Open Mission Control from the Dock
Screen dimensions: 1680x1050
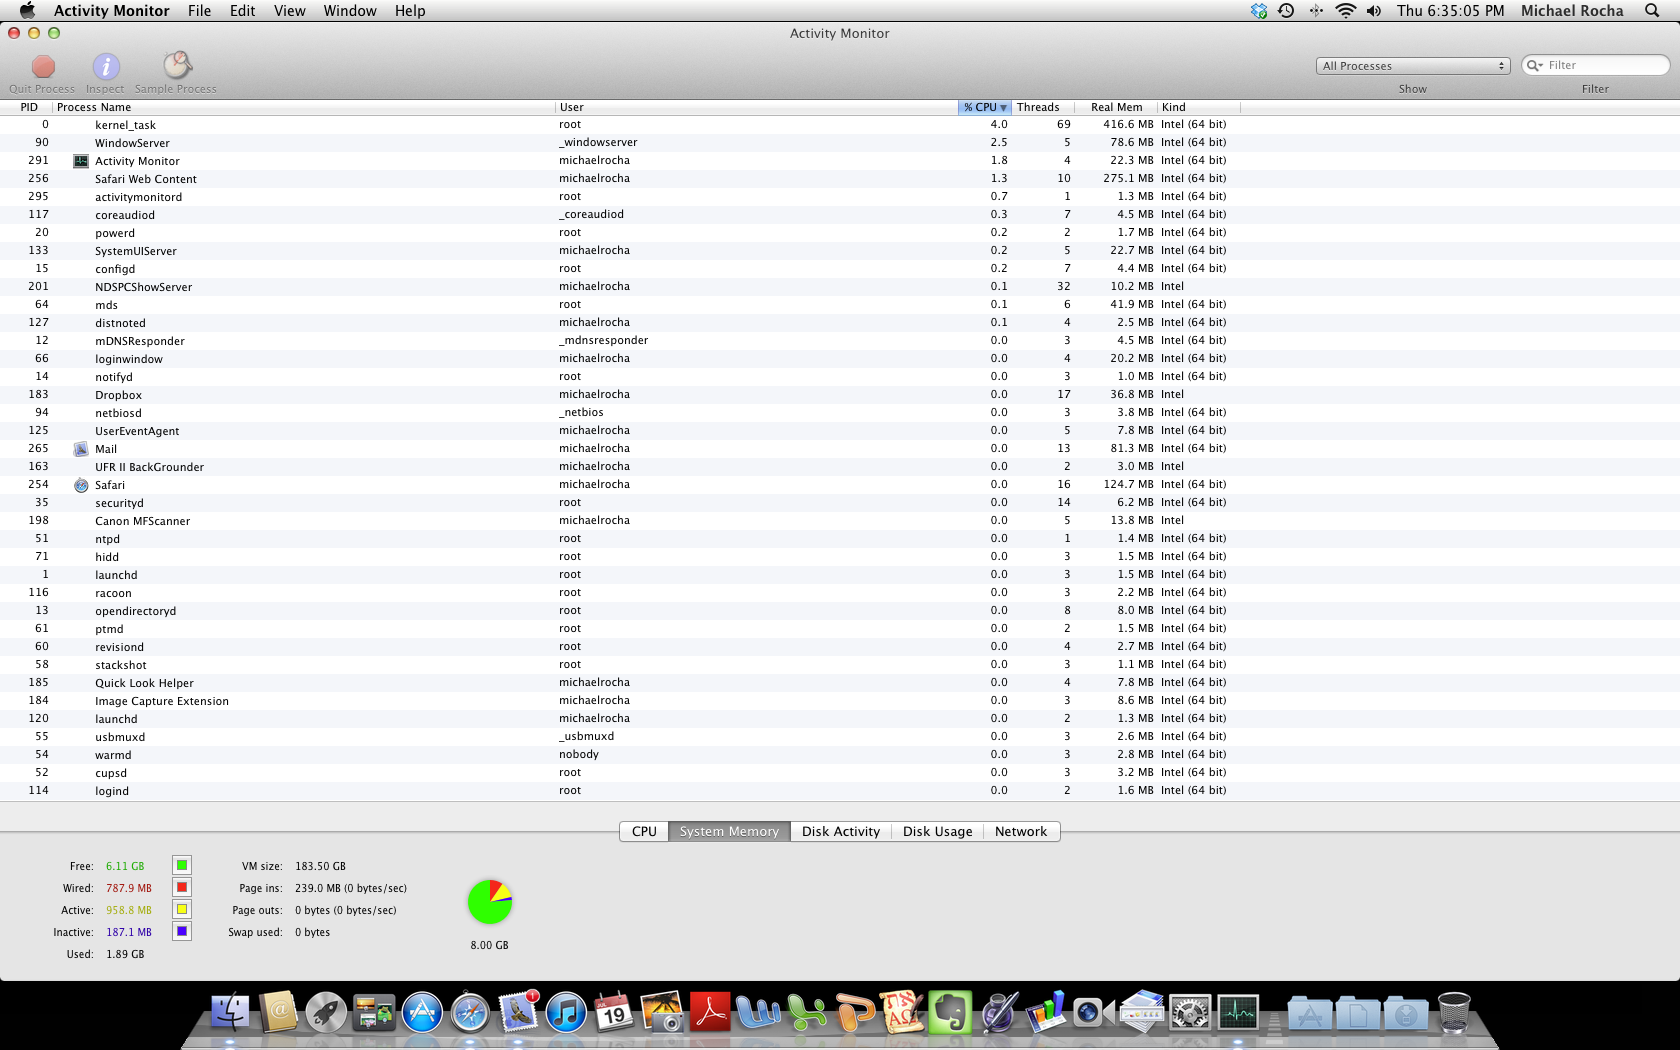(375, 1013)
